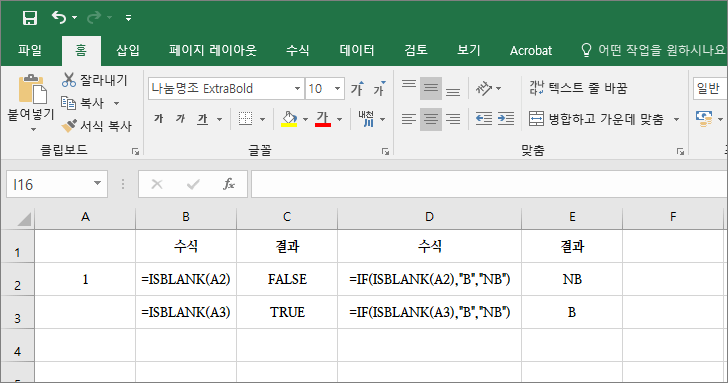This screenshot has height=383, width=728.
Task: Decrease indent icon
Action: tap(484, 119)
